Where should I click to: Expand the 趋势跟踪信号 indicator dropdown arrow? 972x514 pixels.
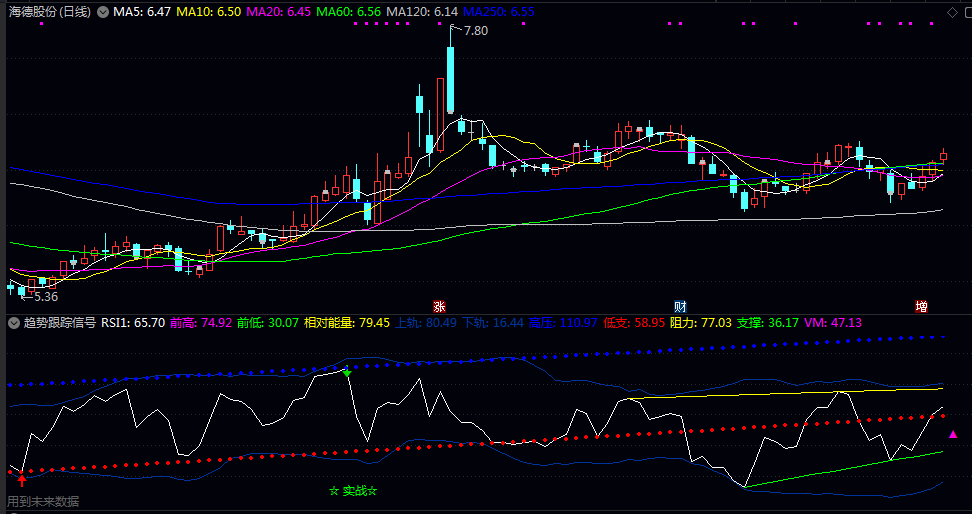coord(13,323)
